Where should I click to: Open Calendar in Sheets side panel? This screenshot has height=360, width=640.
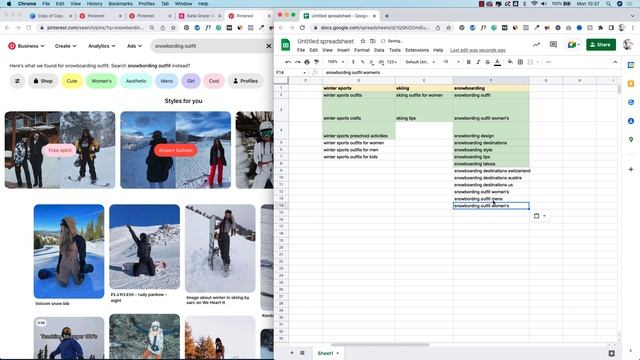[x=631, y=65]
